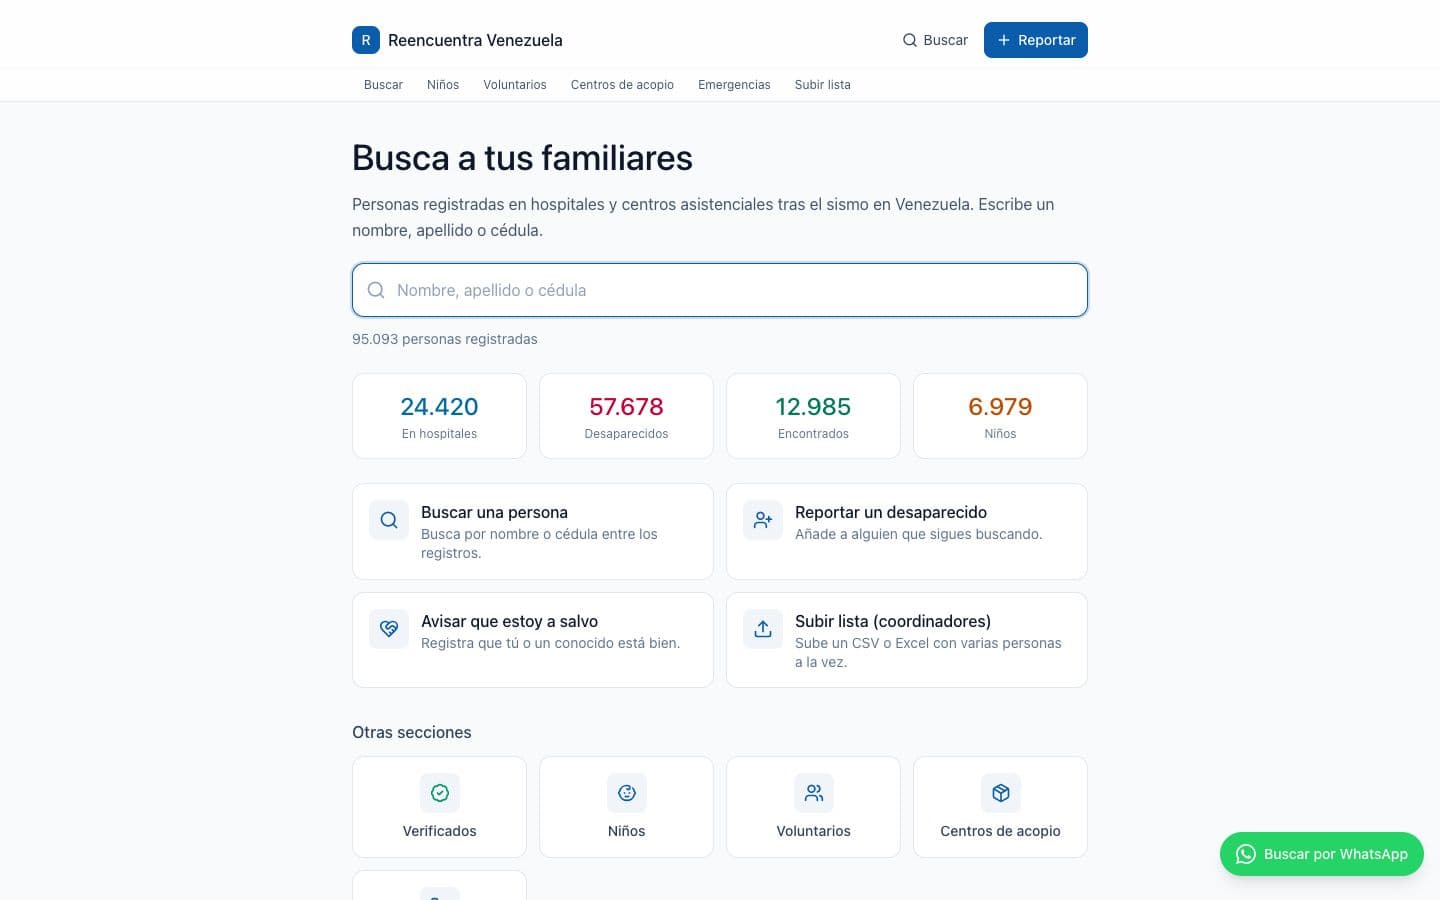Click the "Otras secciones" heading
This screenshot has width=1440, height=900.
pyautogui.click(x=412, y=732)
